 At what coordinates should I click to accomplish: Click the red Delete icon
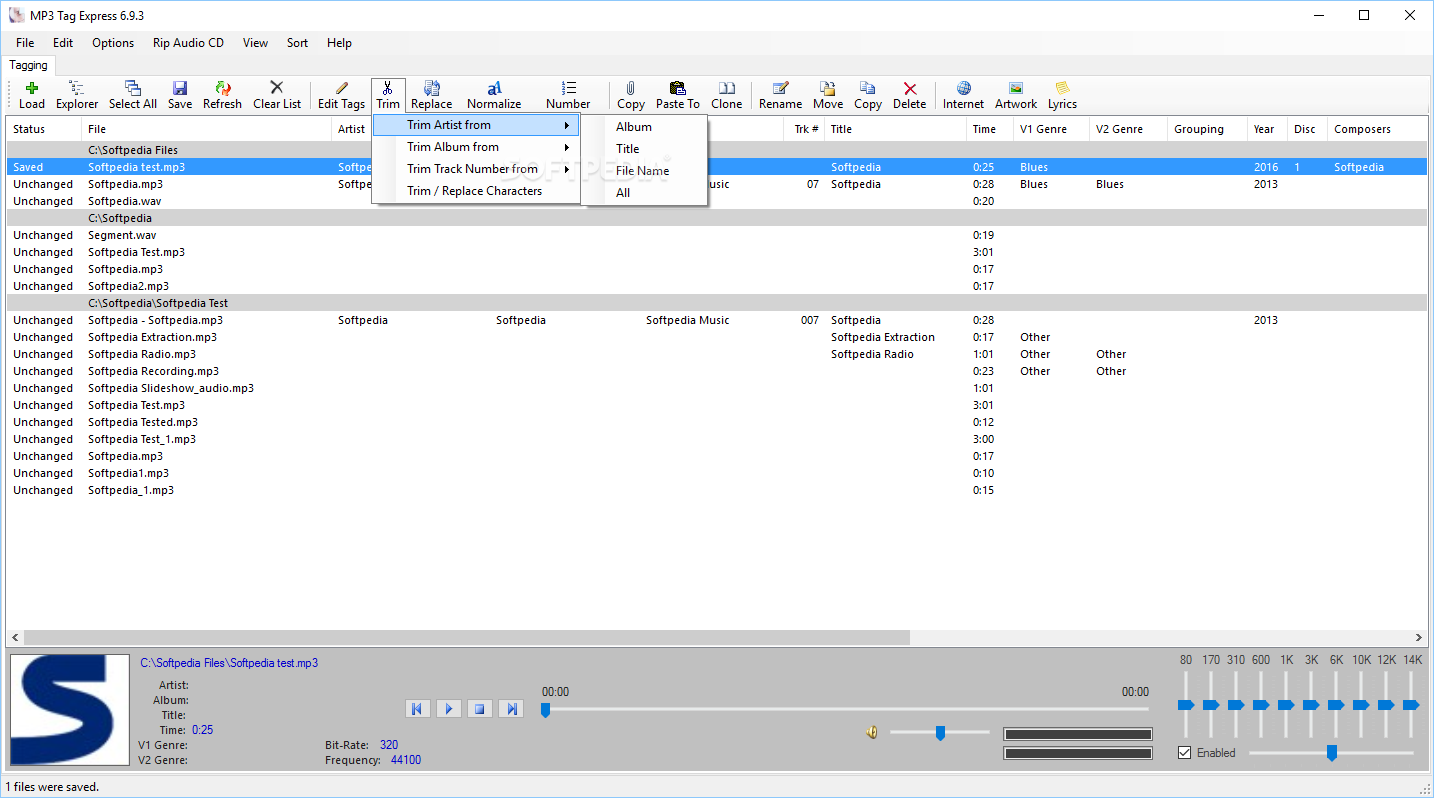[x=910, y=95]
